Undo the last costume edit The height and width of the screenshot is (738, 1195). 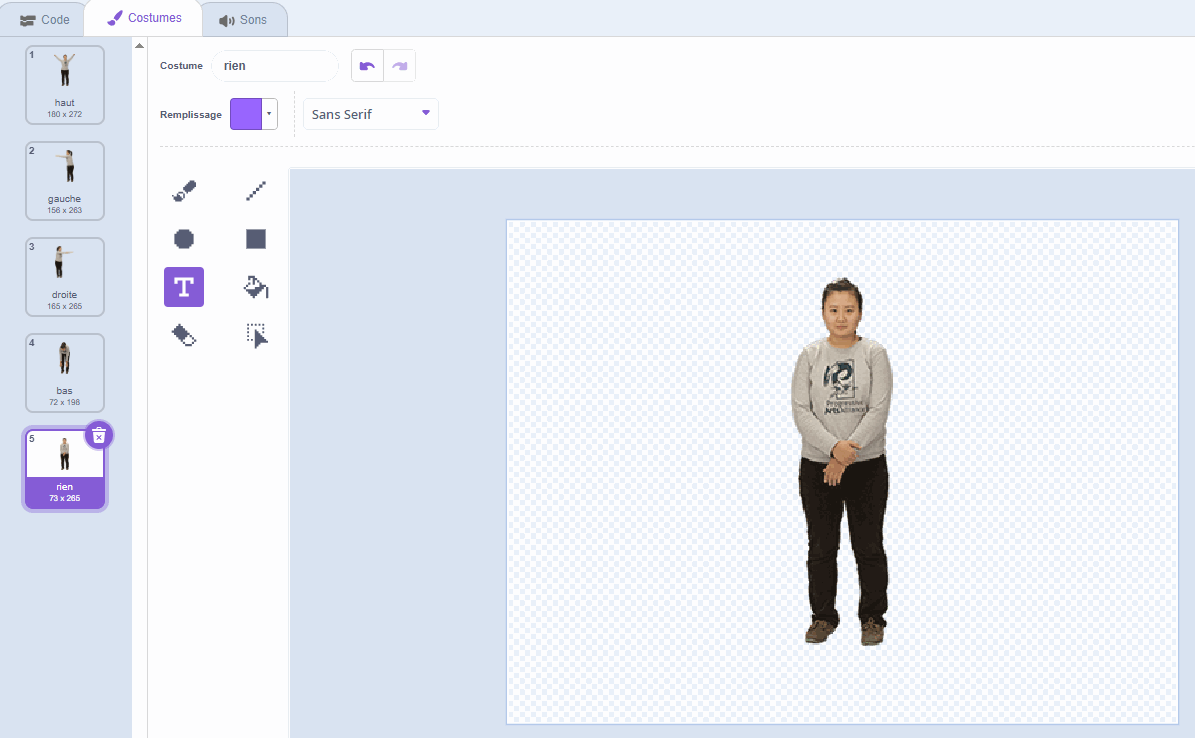[x=367, y=66]
